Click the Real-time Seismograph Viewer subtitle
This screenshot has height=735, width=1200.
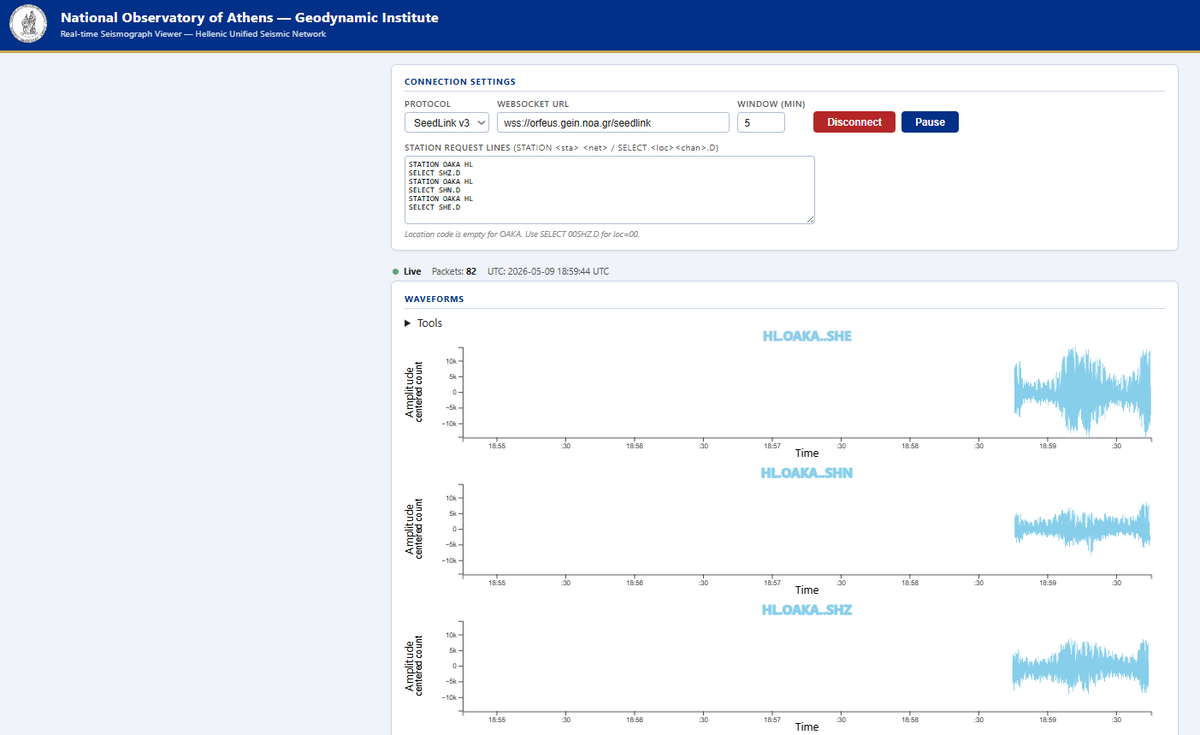click(x=193, y=35)
